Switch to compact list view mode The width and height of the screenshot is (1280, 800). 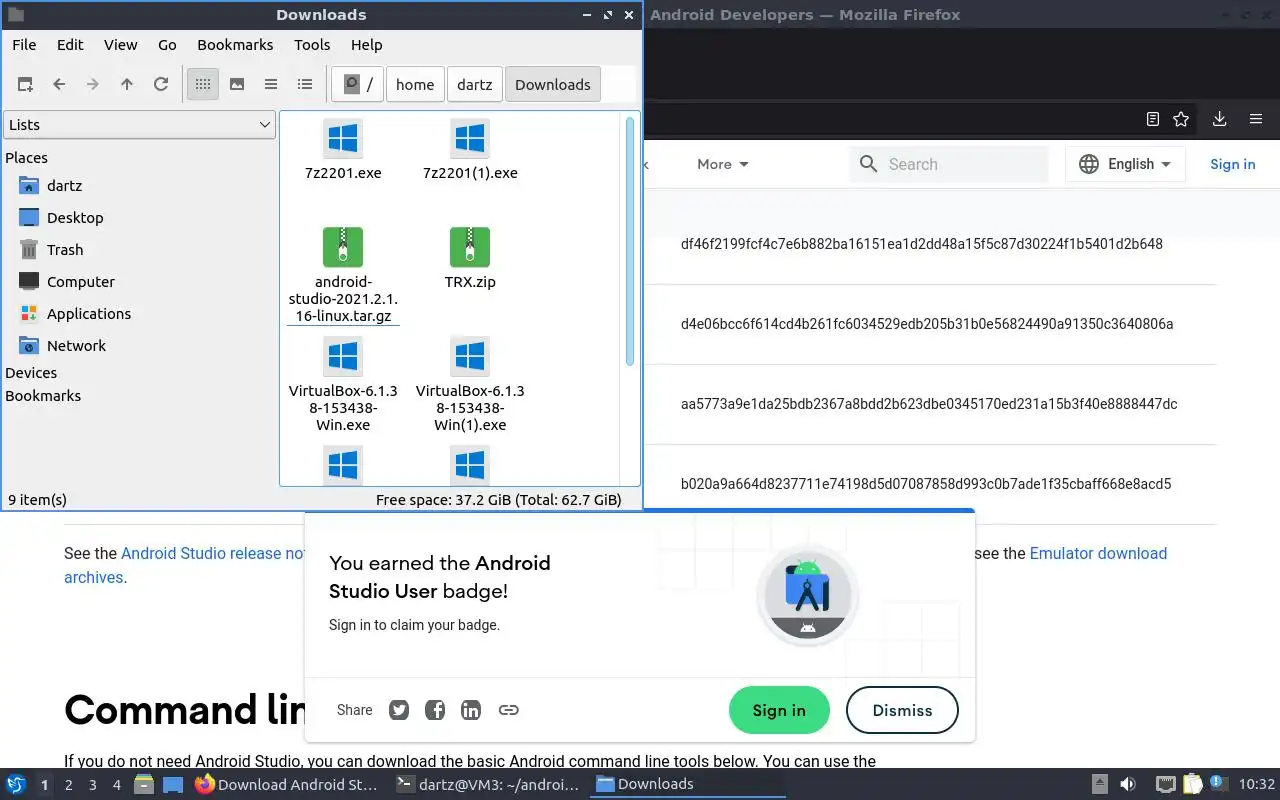tap(271, 85)
